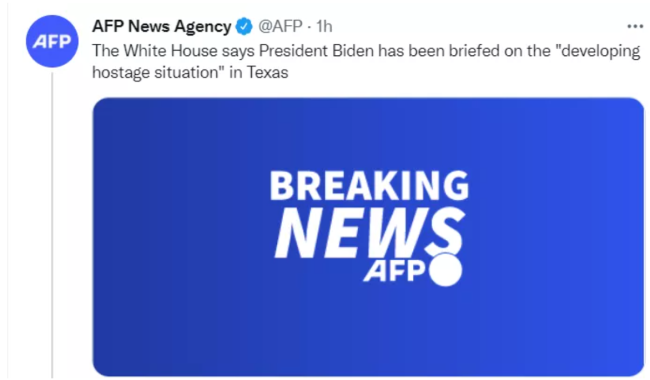This screenshot has width=650, height=380.
Task: Click the word Texas in the tweet
Action: [x=267, y=73]
